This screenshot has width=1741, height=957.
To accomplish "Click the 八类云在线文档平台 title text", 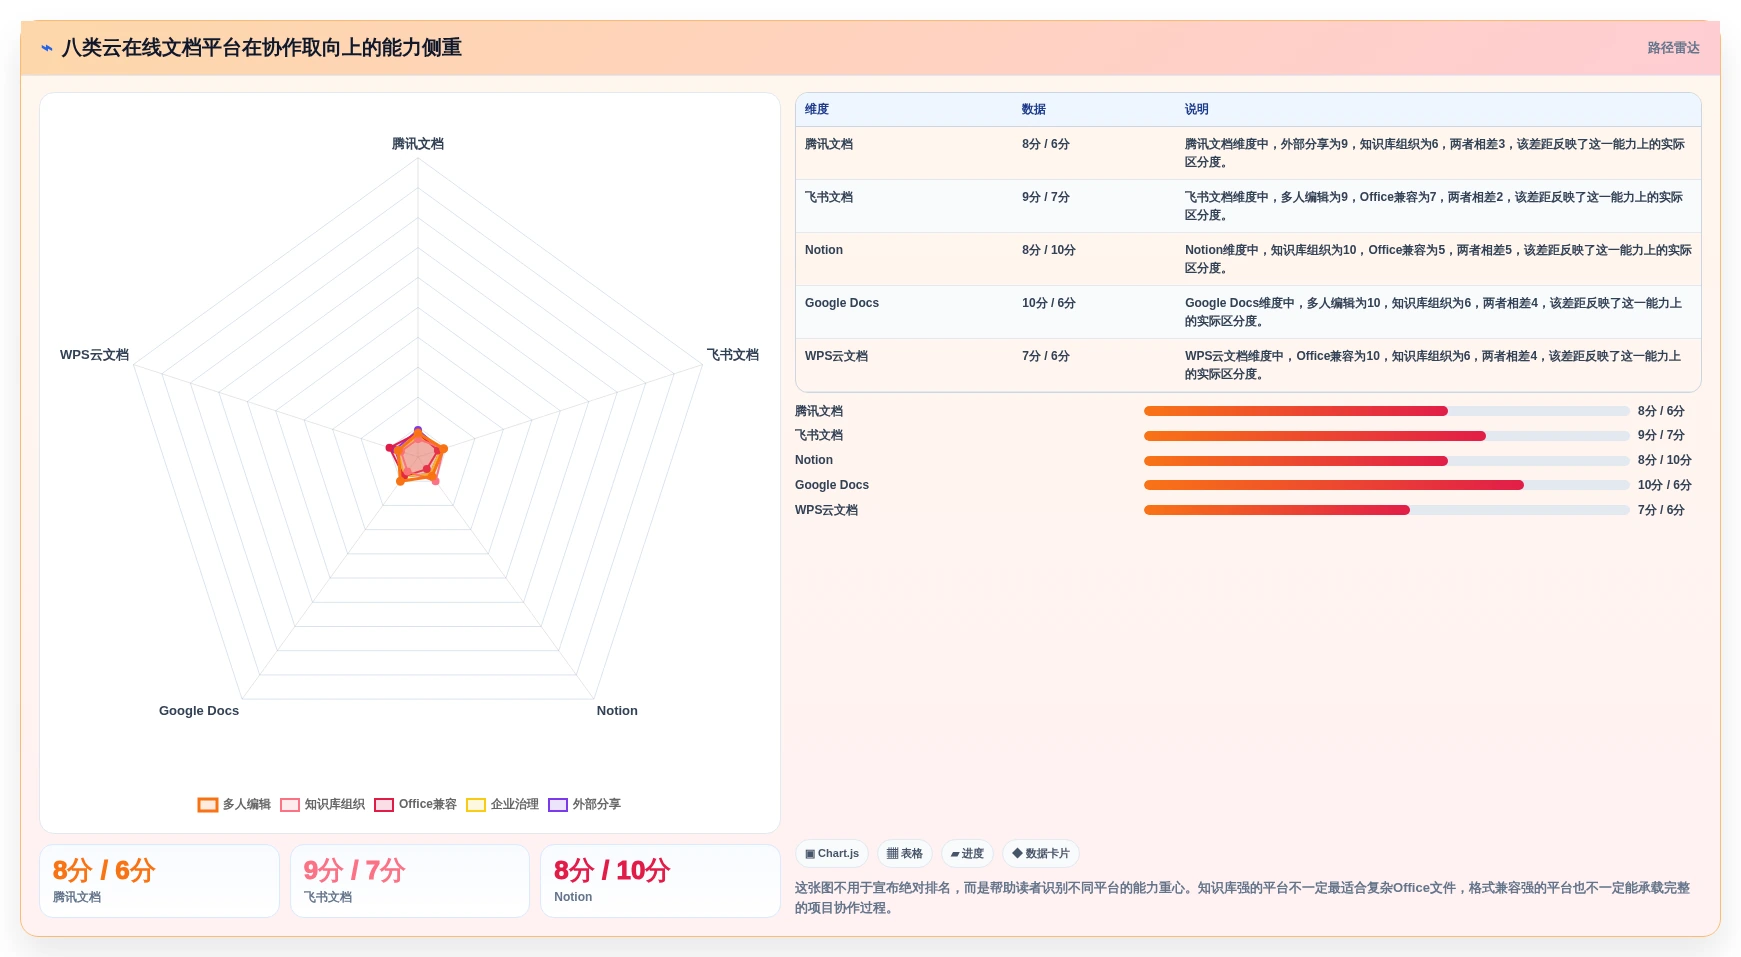I will point(262,48).
